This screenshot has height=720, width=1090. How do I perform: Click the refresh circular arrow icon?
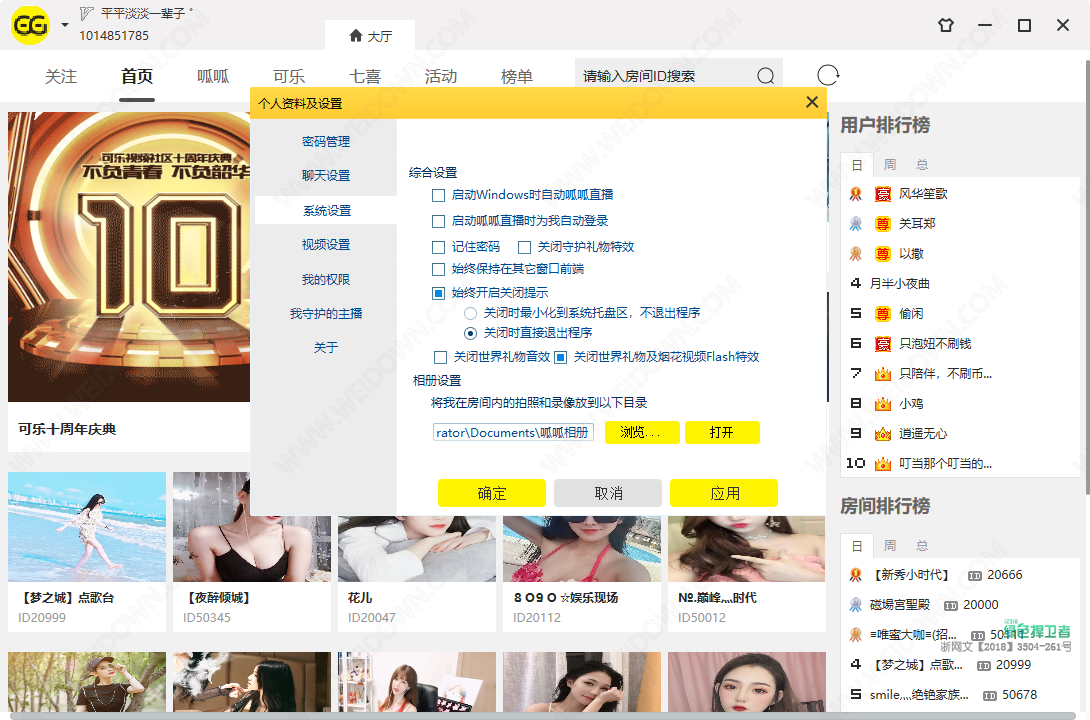coord(827,75)
